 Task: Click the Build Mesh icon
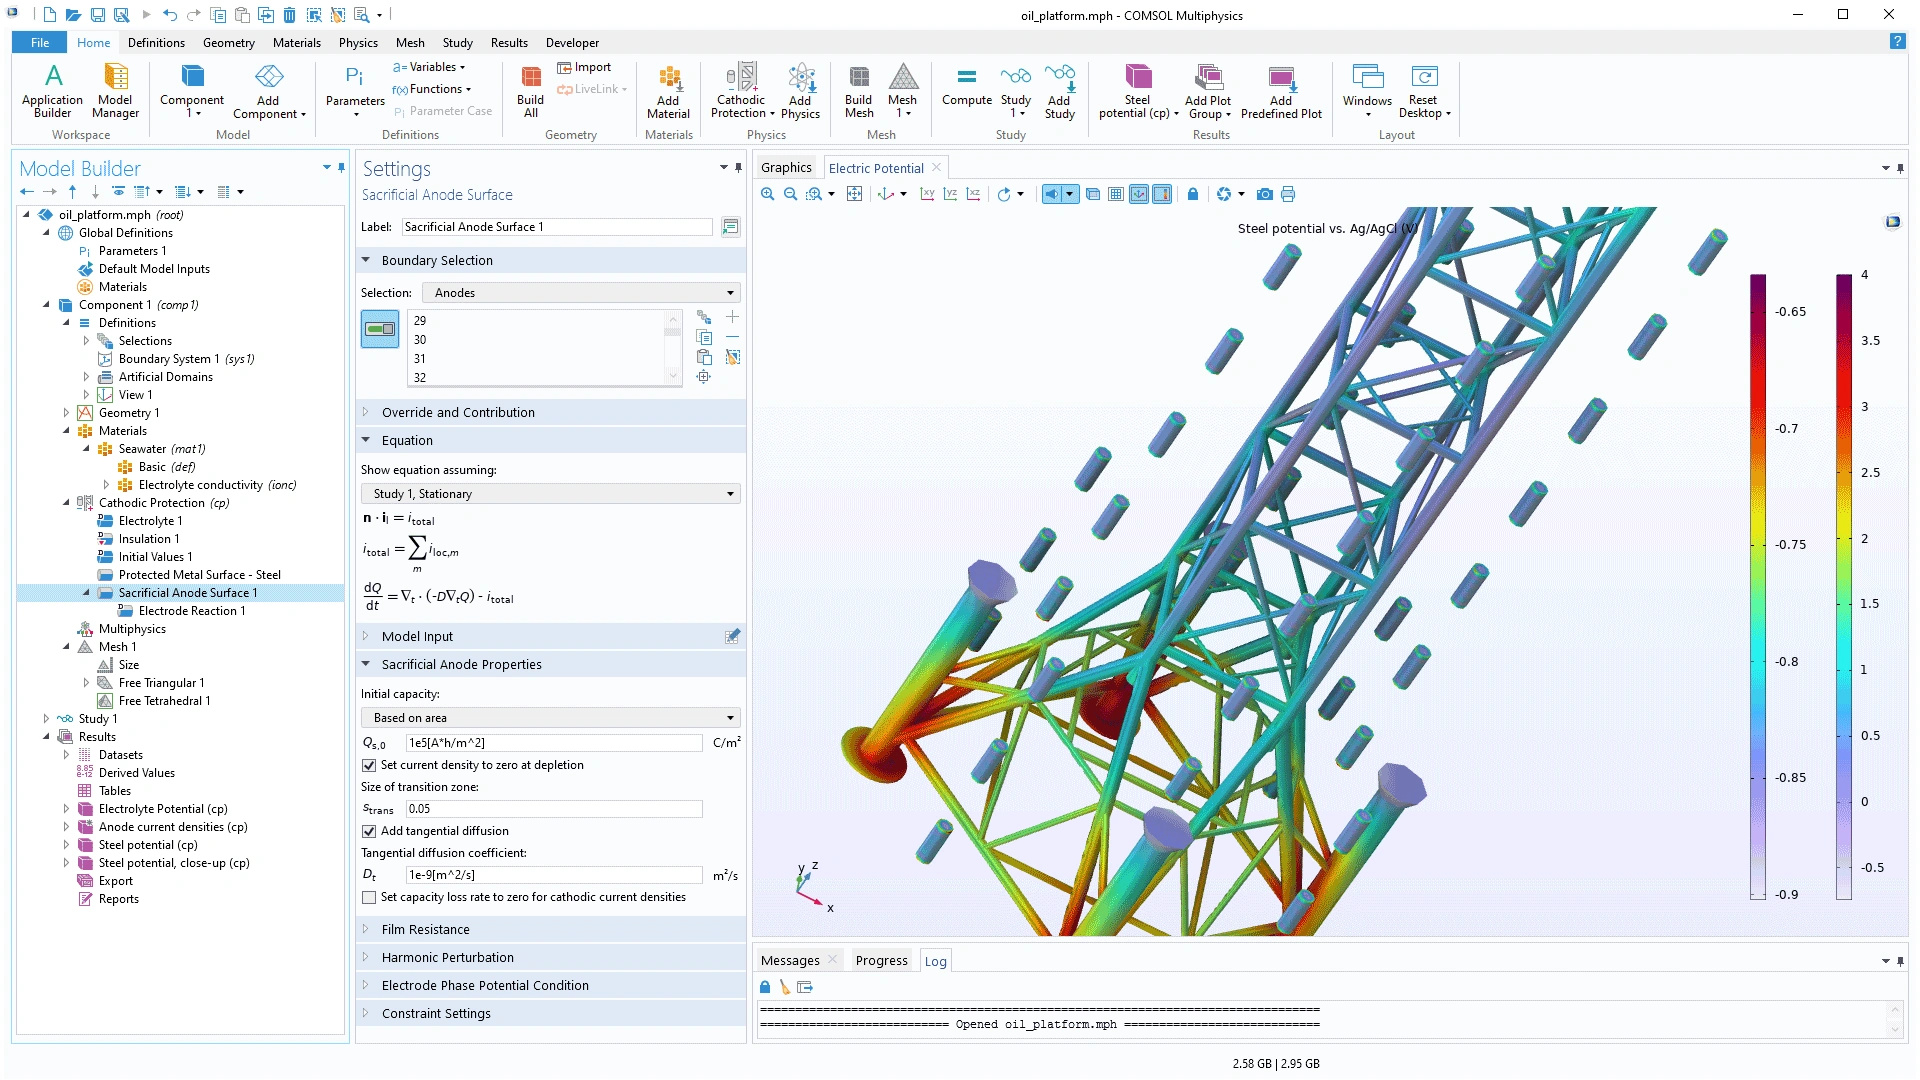coord(858,91)
